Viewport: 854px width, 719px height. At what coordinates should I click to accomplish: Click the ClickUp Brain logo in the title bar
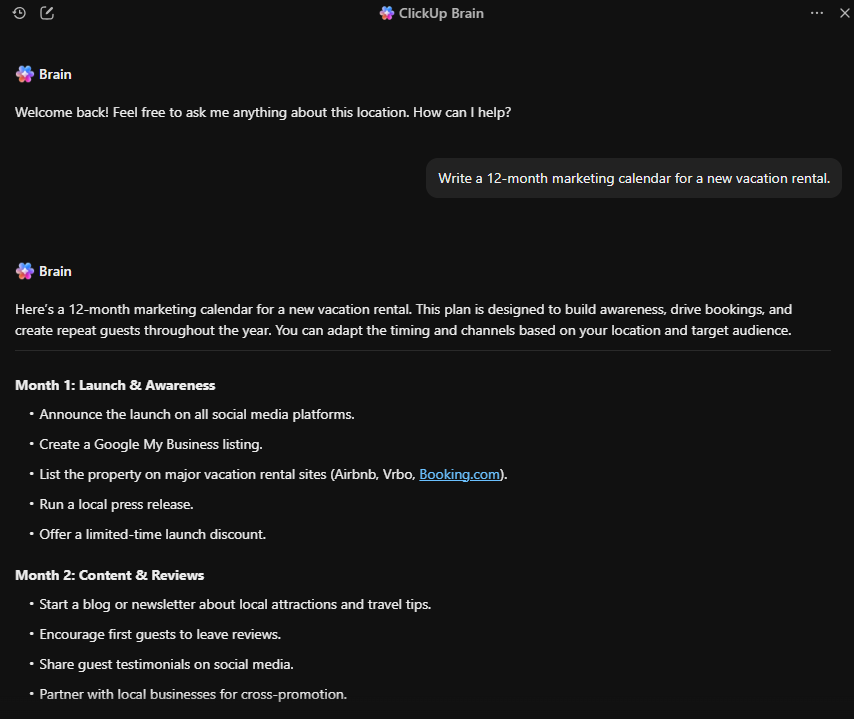[386, 13]
